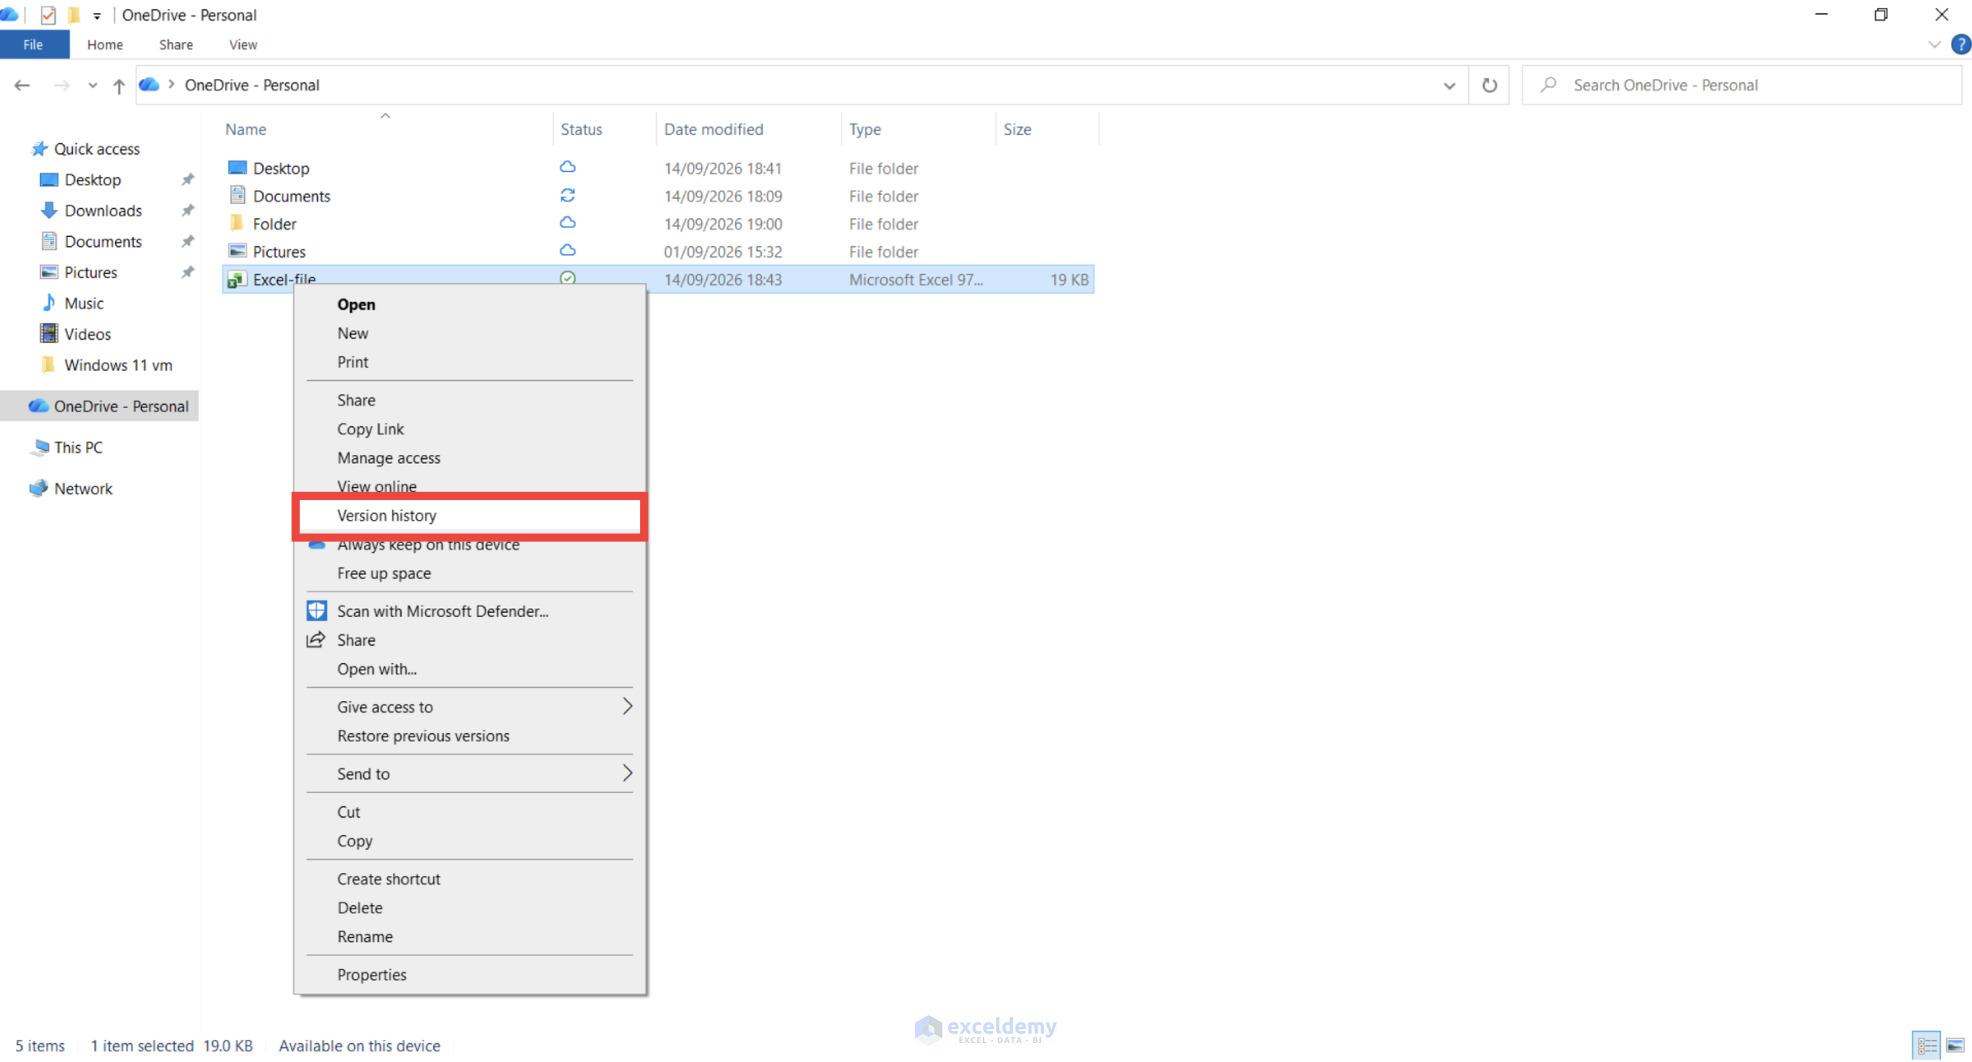The width and height of the screenshot is (1972, 1062).
Task: Open the File ribbon tab
Action: click(34, 45)
